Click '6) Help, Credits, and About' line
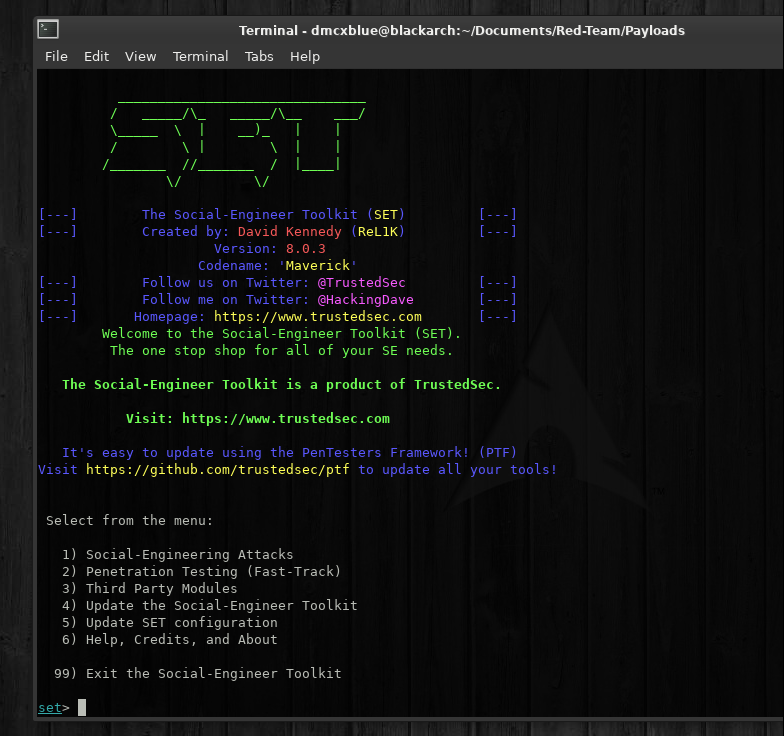This screenshot has width=784, height=736. point(170,640)
